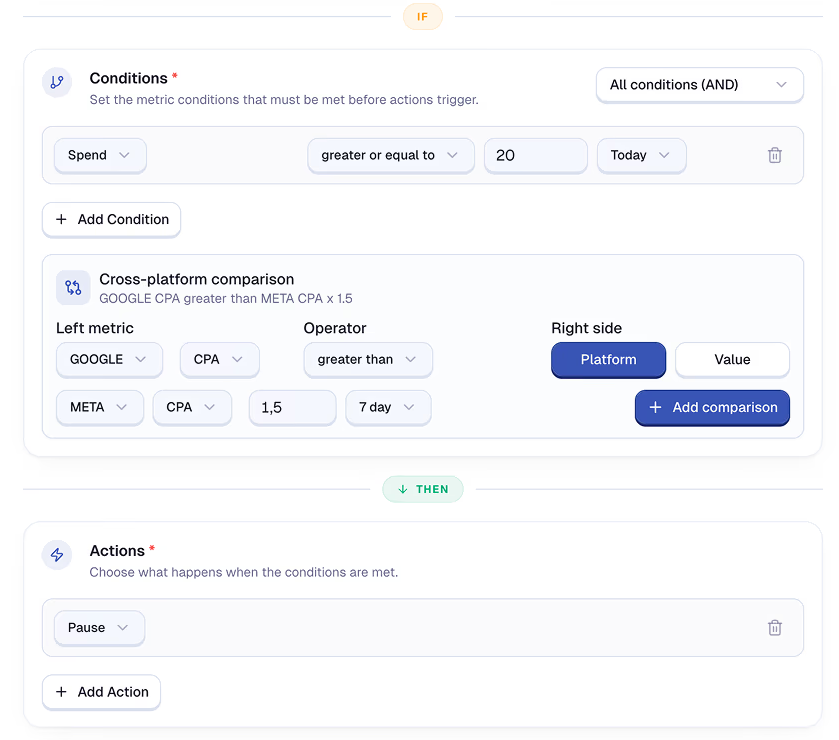Select Platform for the right side
839x740 pixels.
(608, 360)
